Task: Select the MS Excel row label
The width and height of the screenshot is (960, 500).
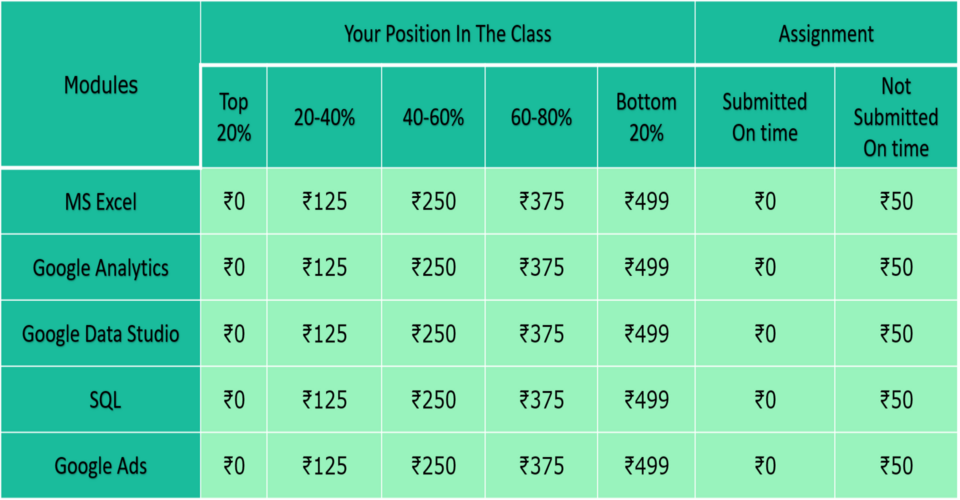Action: tap(100, 201)
